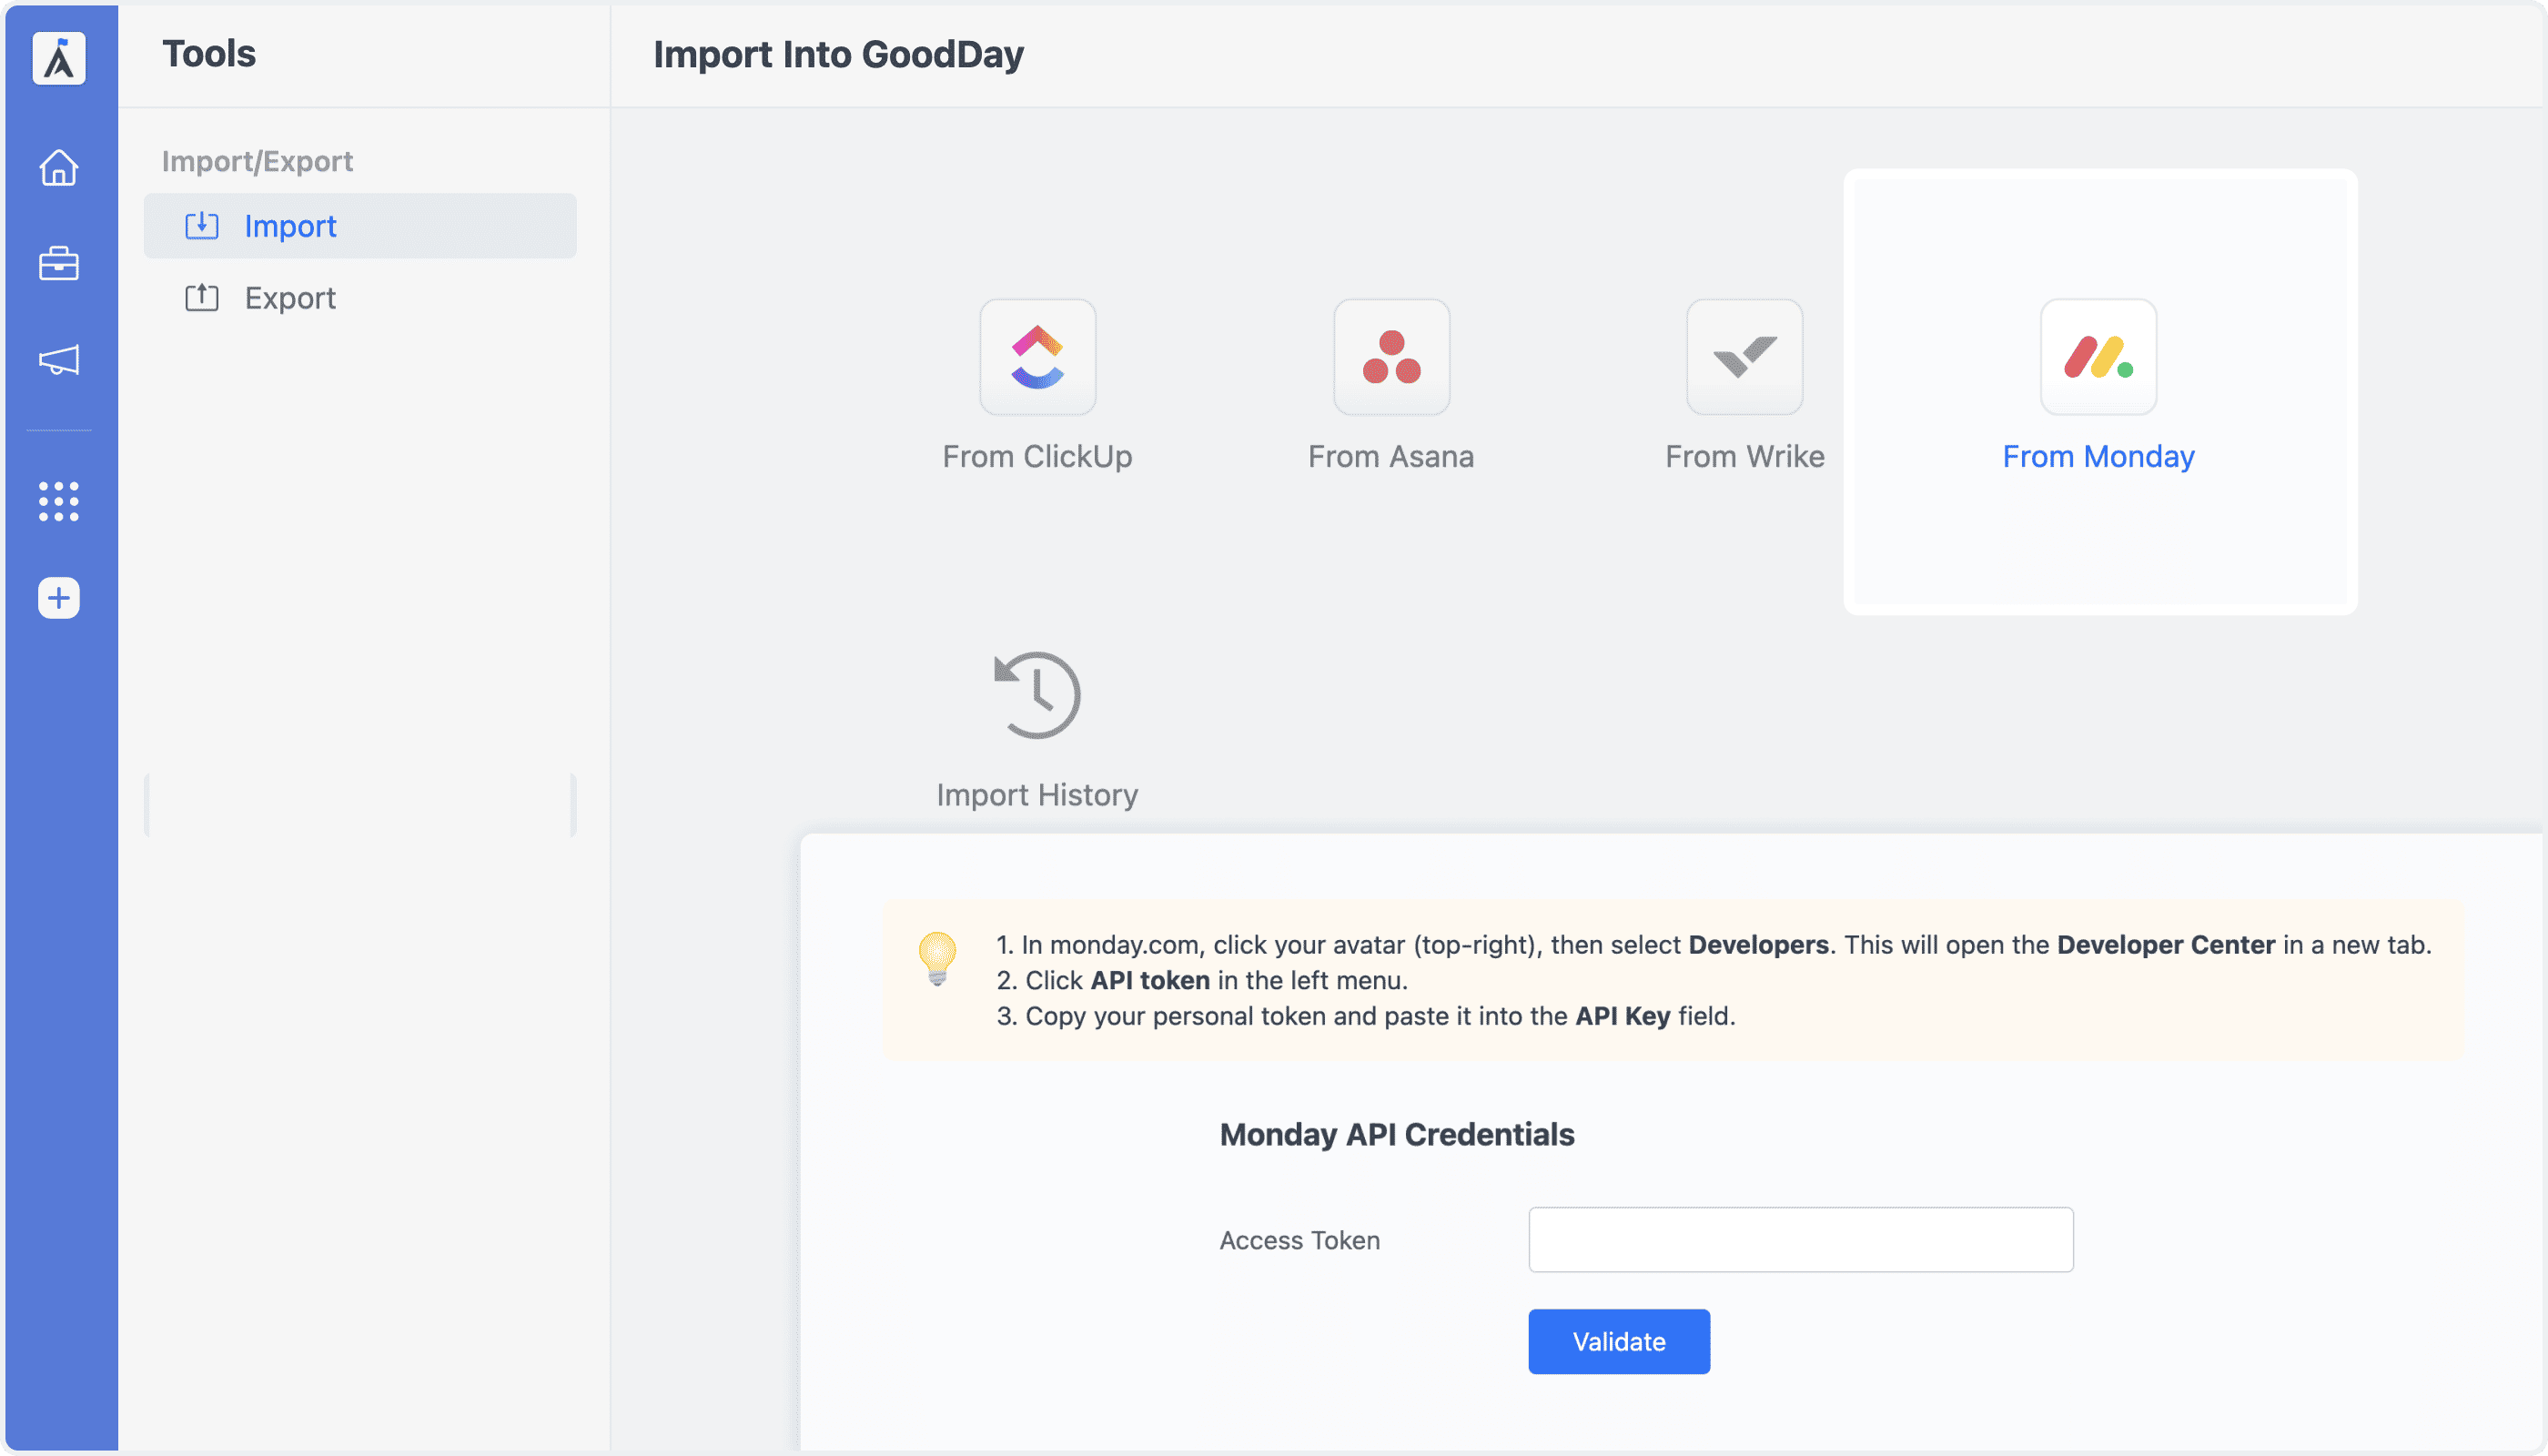2548x1456 pixels.
Task: Select the Monday import icon
Action: (2098, 357)
